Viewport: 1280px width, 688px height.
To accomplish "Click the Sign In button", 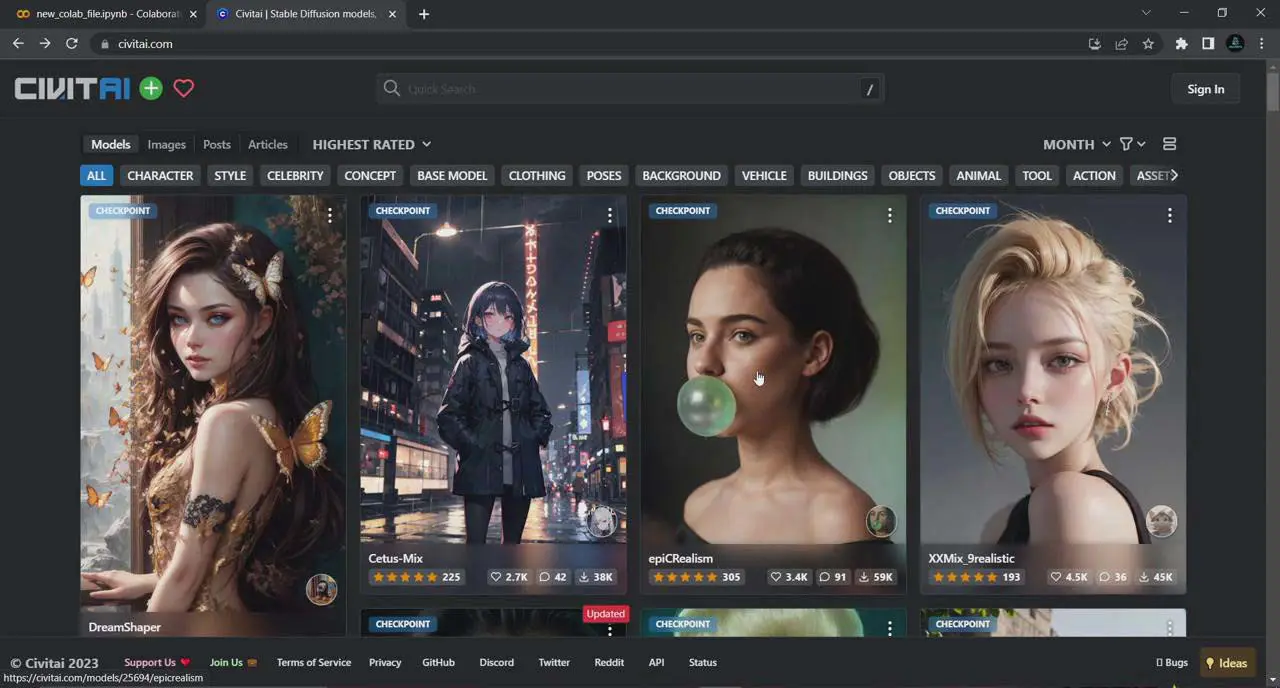I will 1205,89.
